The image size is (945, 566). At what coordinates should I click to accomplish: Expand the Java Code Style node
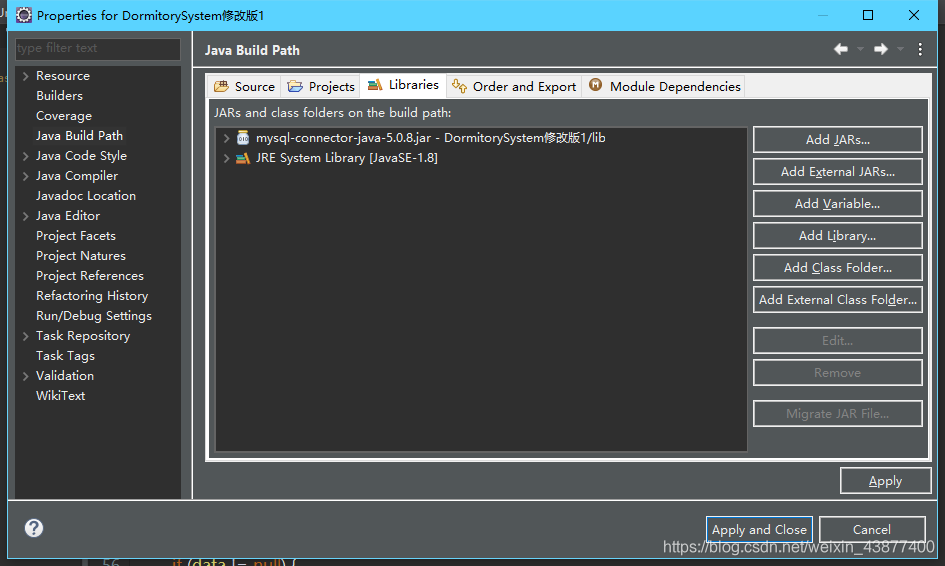(25, 156)
